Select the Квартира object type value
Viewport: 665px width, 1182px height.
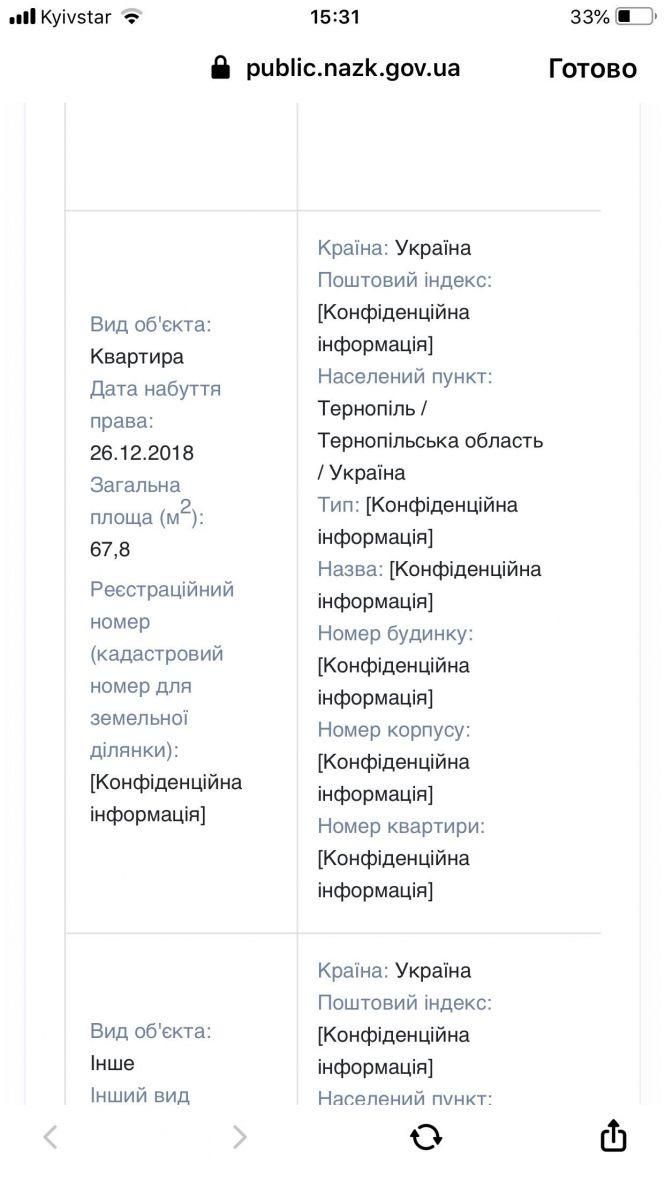137,357
